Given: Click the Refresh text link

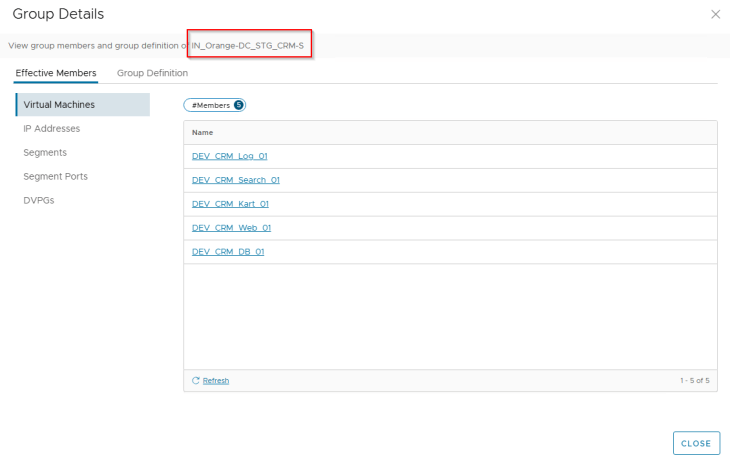Looking at the screenshot, I should coord(216,381).
